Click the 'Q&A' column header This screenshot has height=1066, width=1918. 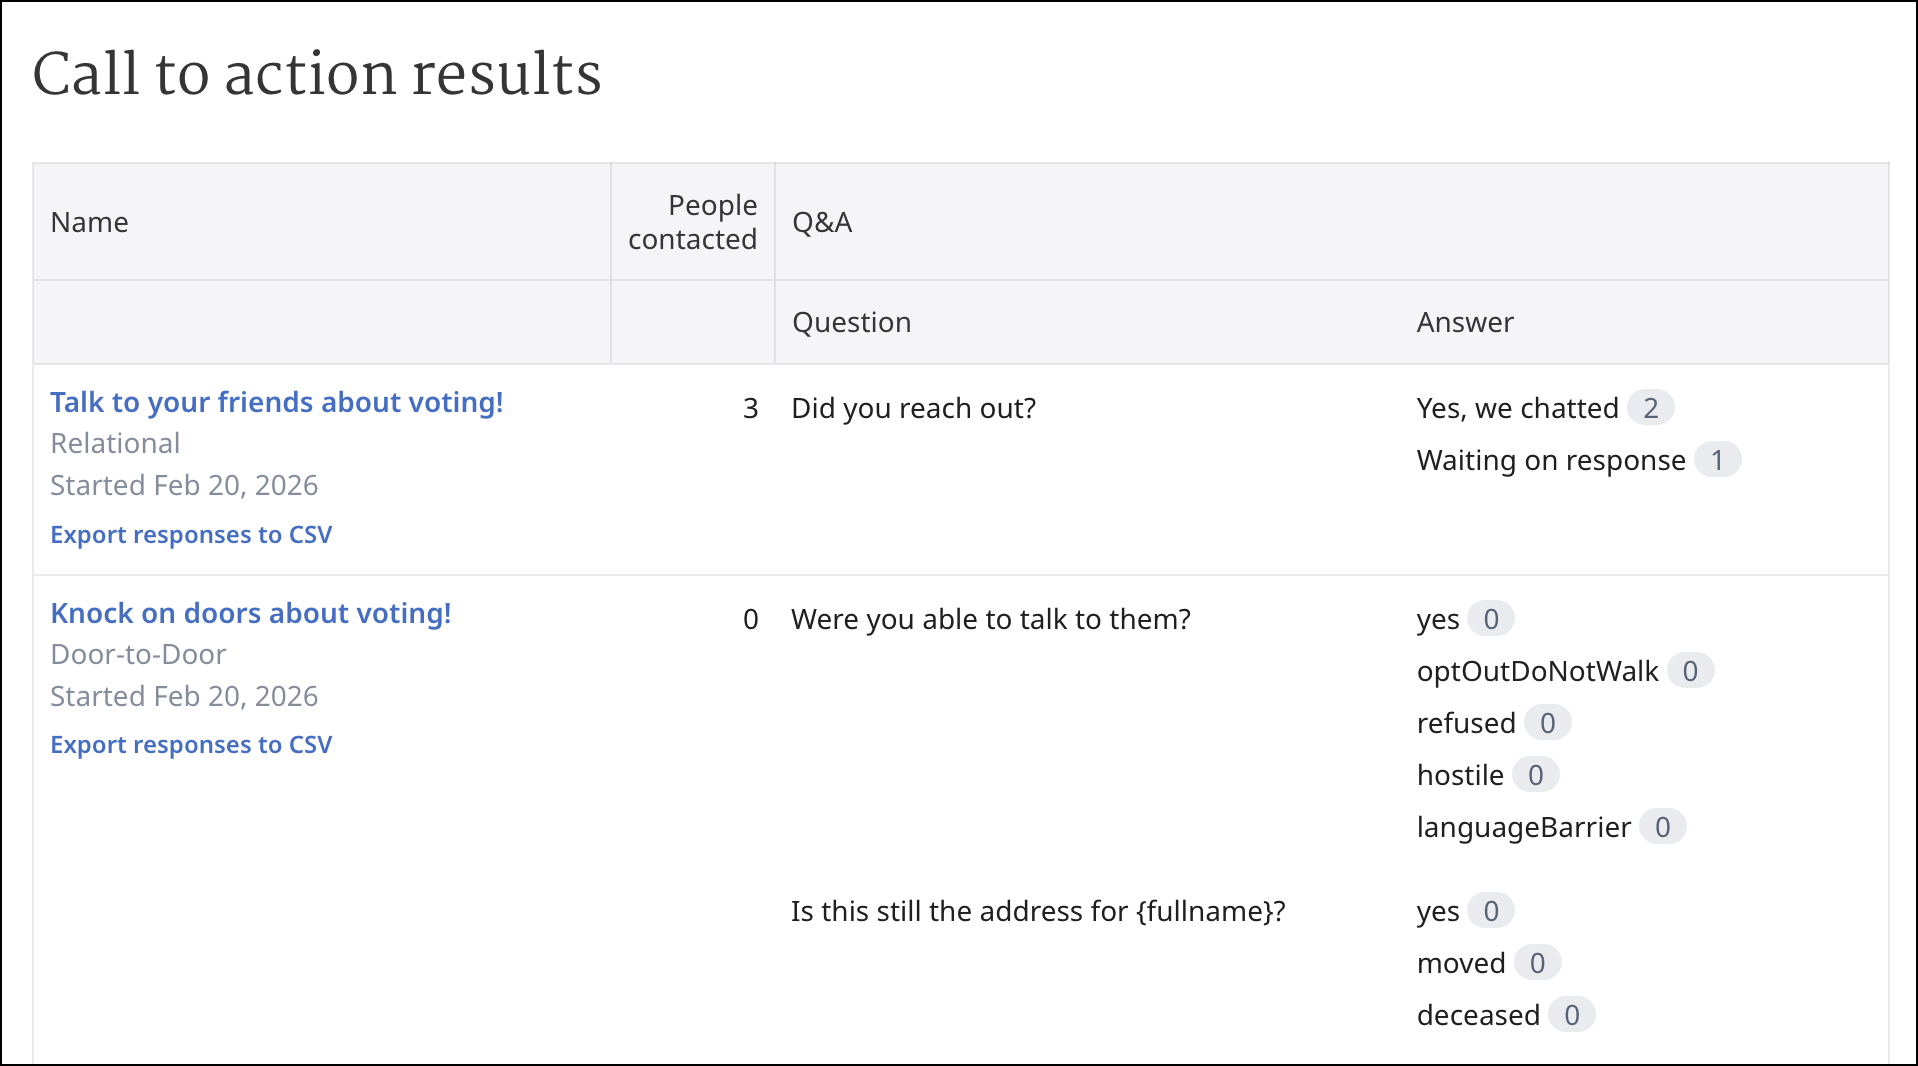click(x=822, y=222)
